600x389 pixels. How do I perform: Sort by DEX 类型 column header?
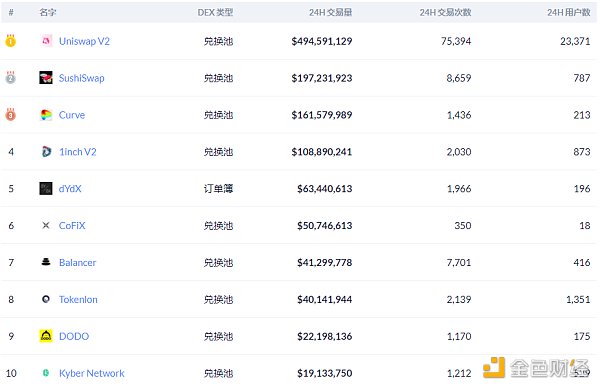215,13
